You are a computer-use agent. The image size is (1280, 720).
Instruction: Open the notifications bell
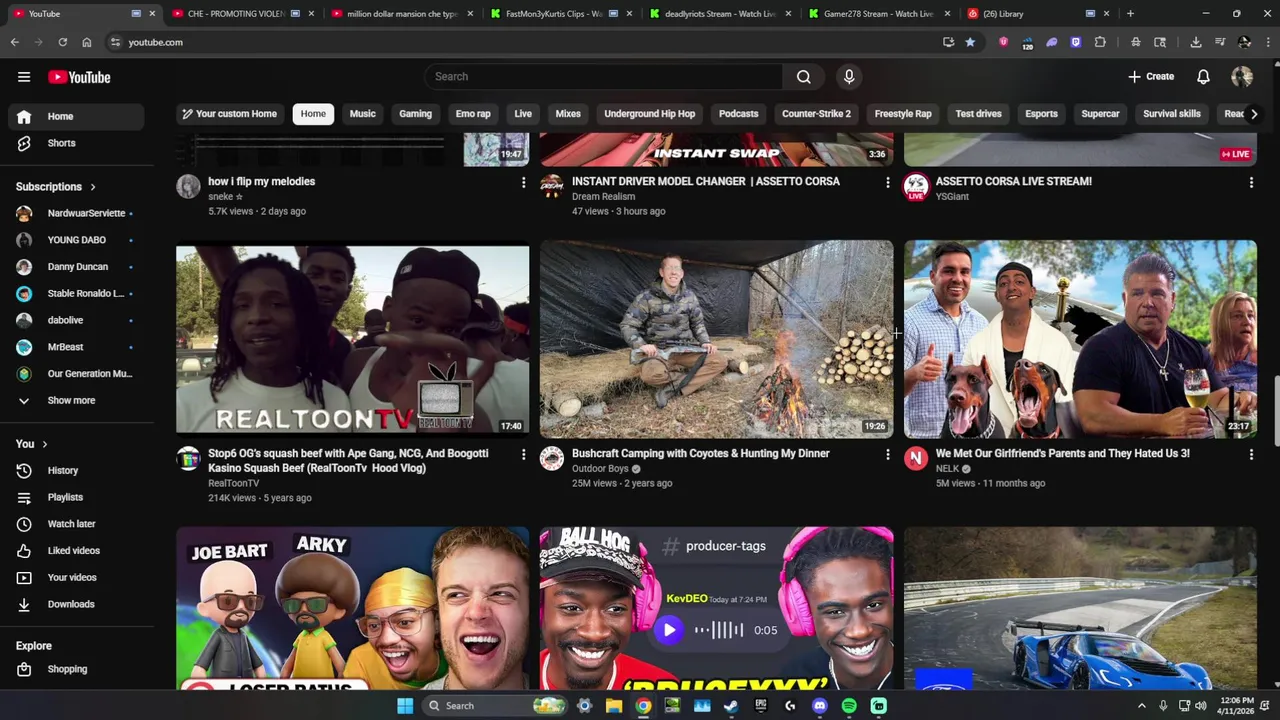tap(1203, 77)
